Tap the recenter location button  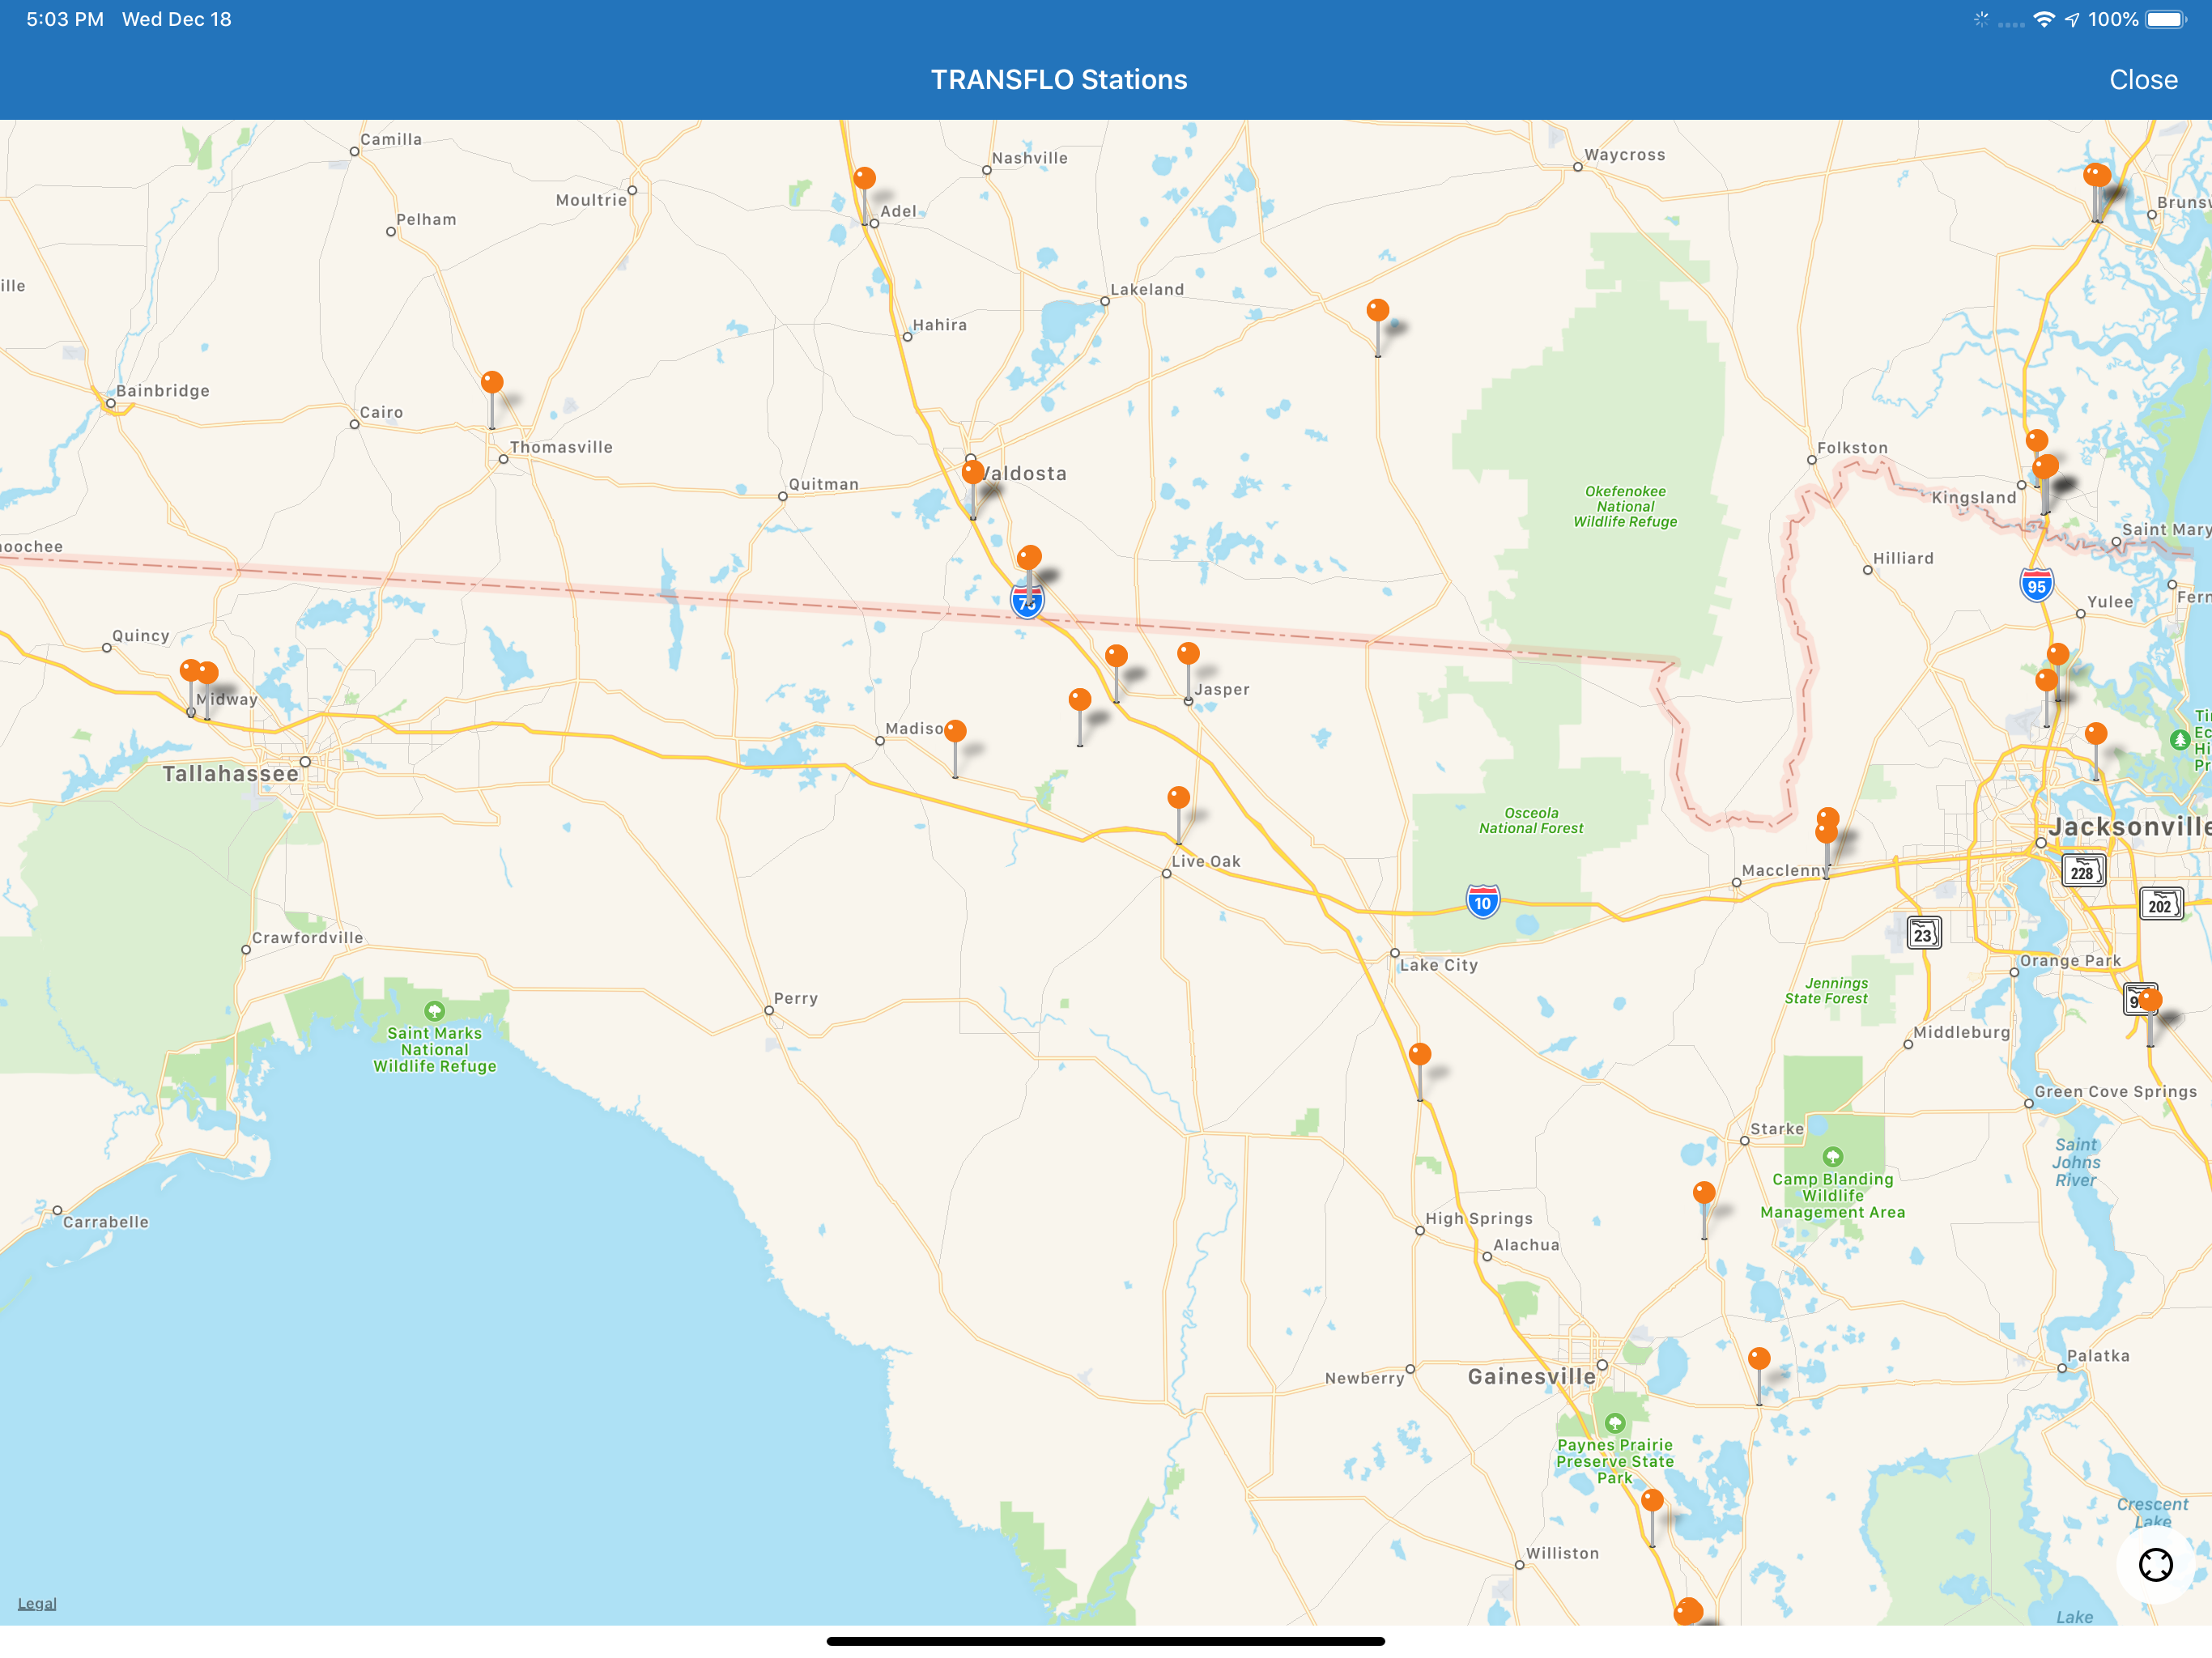(2155, 1564)
